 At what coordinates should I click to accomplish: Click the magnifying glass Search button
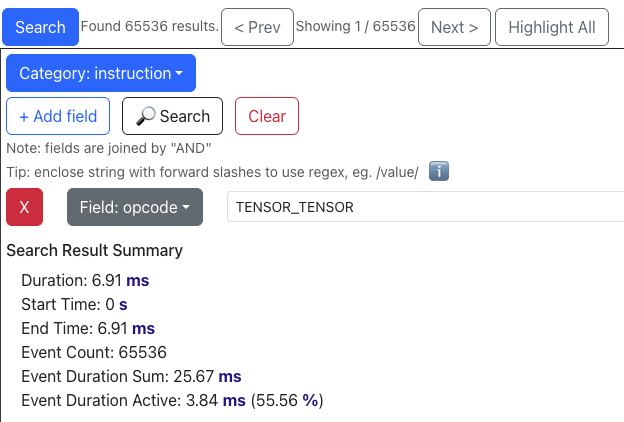172,116
